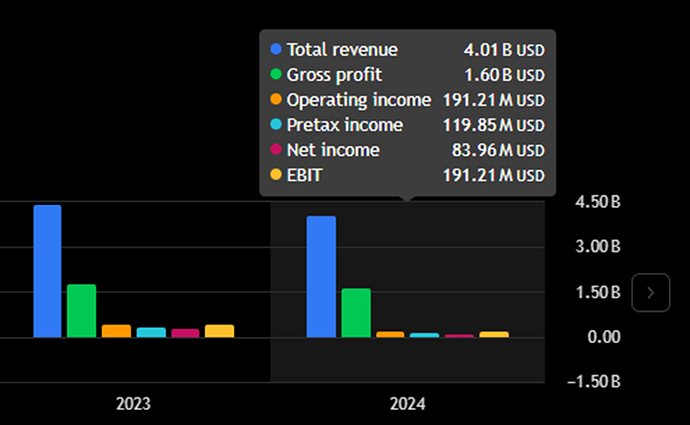Click the 2024 Gross profit green bar
This screenshot has height=425, width=690.
(x=355, y=313)
